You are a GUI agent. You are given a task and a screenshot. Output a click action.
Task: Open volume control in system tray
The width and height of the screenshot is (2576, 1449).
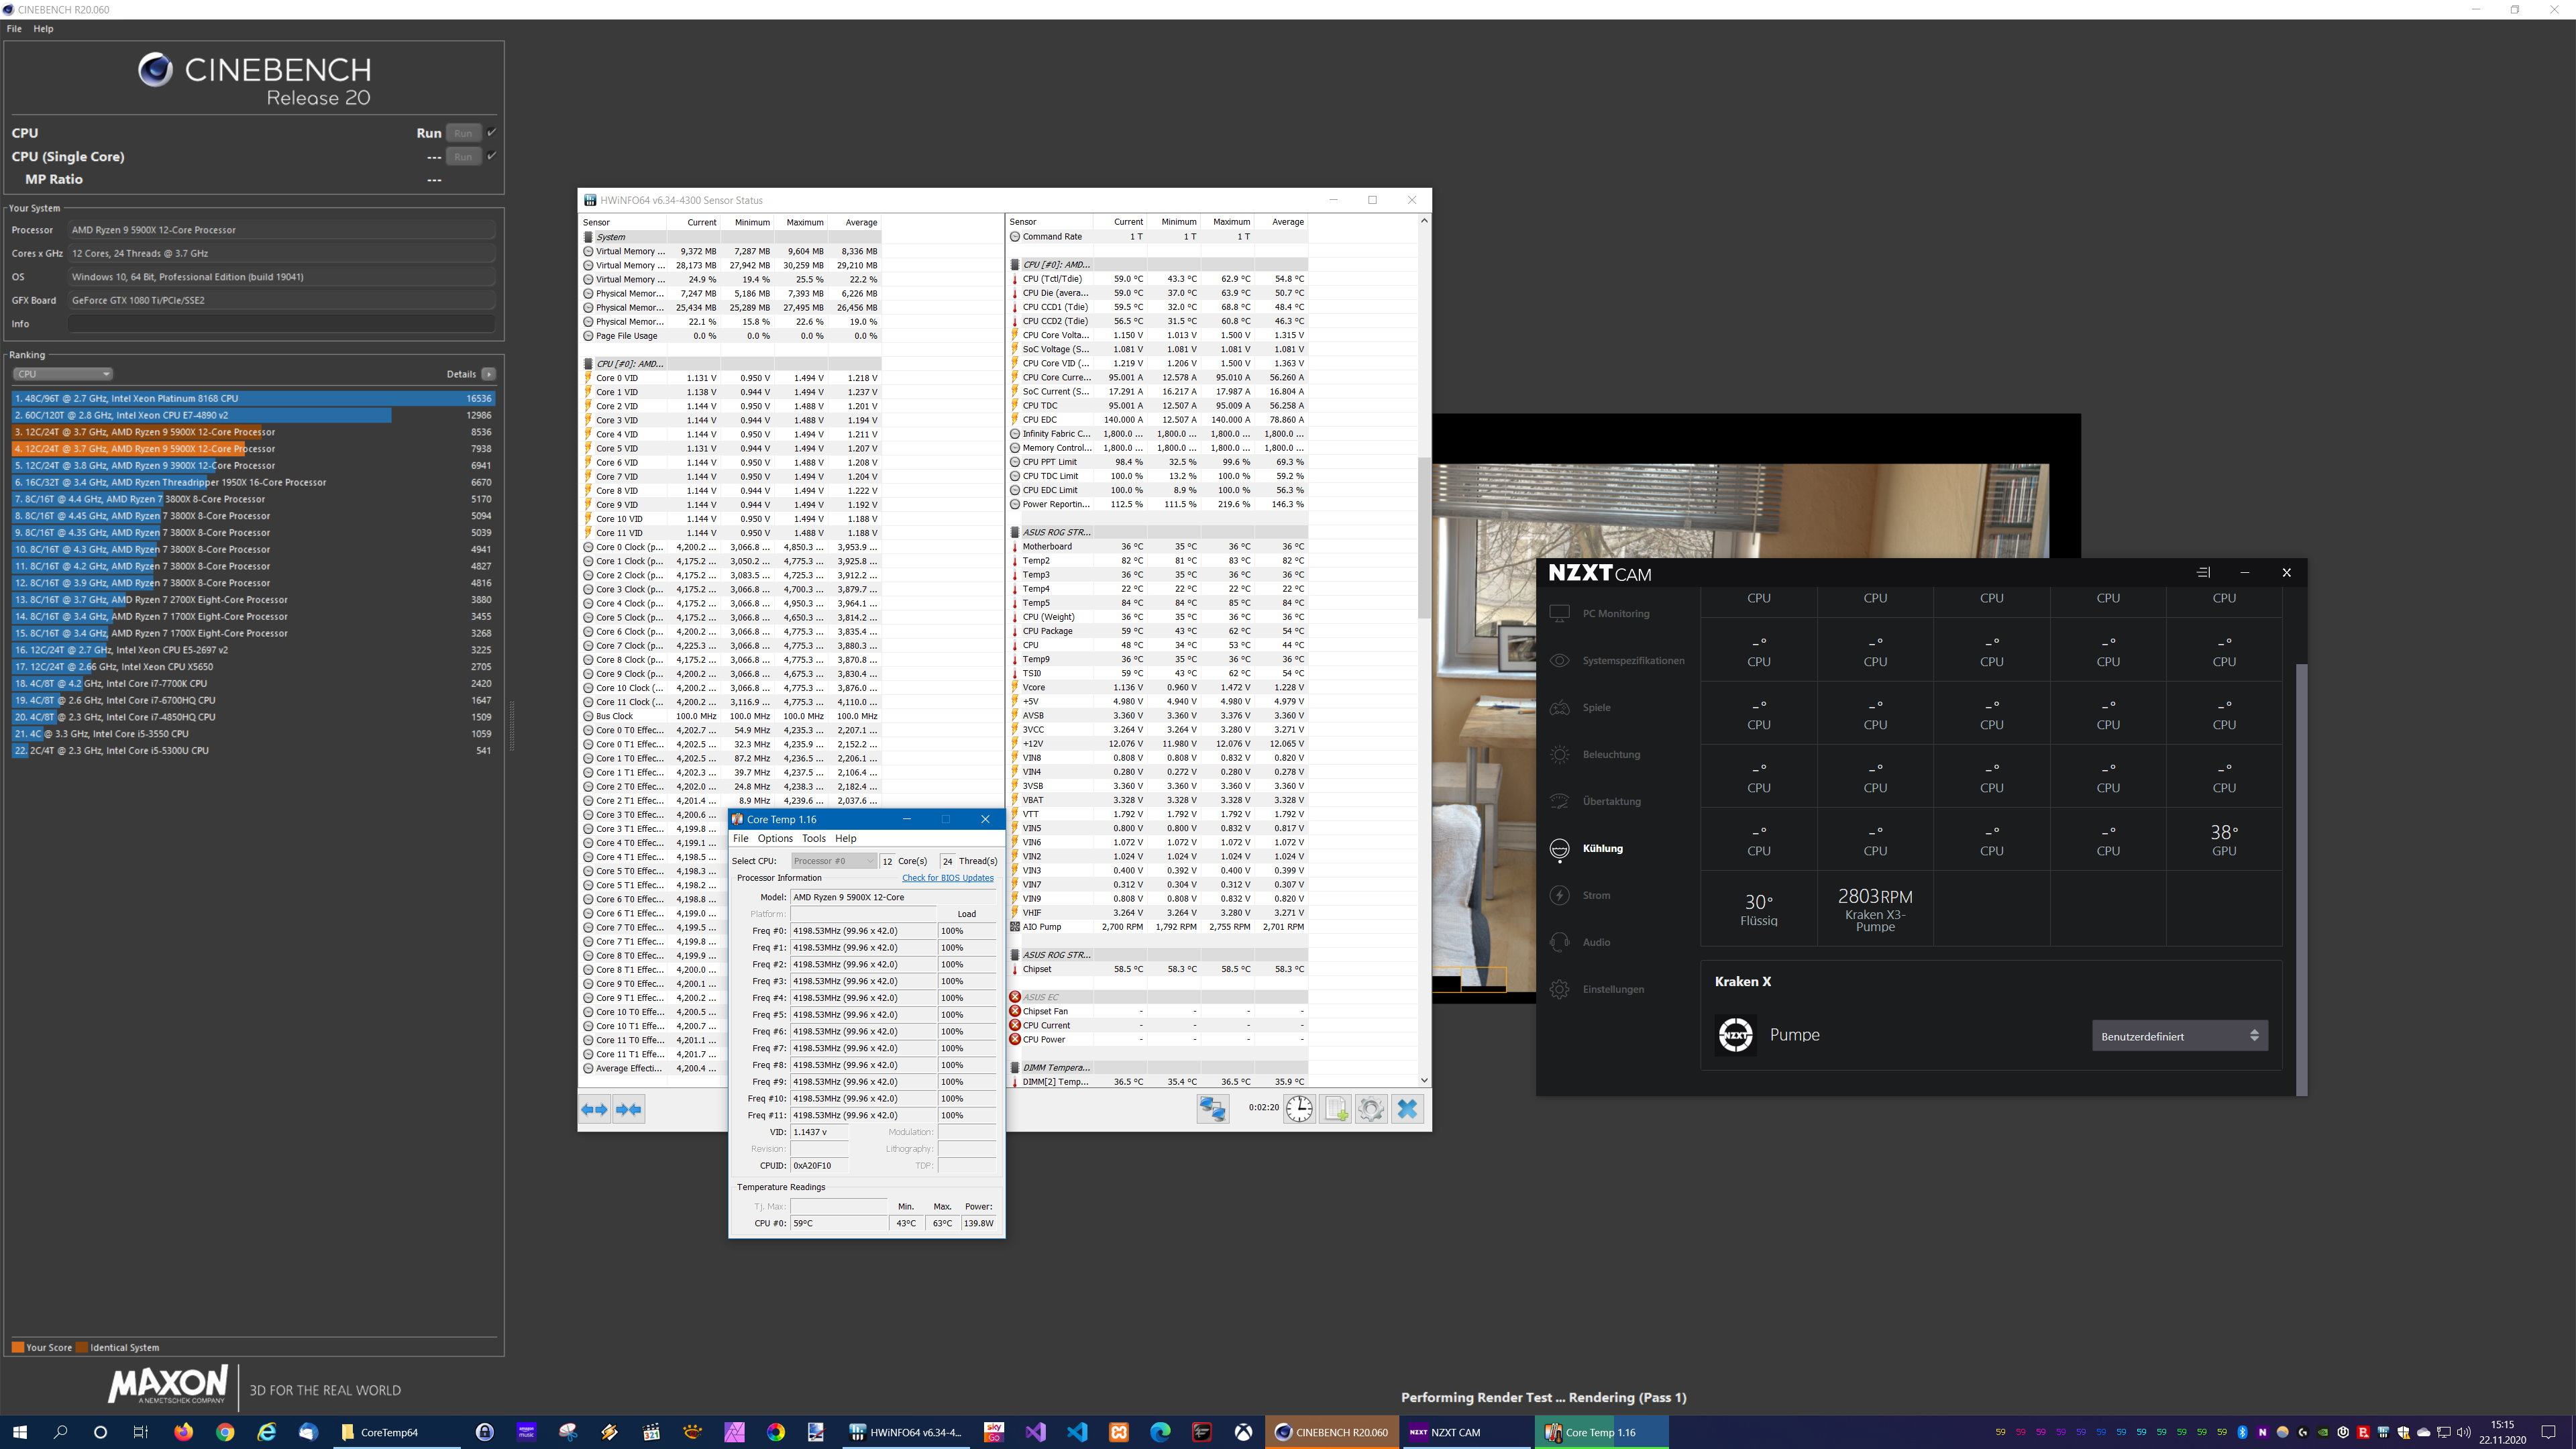2463,1432
